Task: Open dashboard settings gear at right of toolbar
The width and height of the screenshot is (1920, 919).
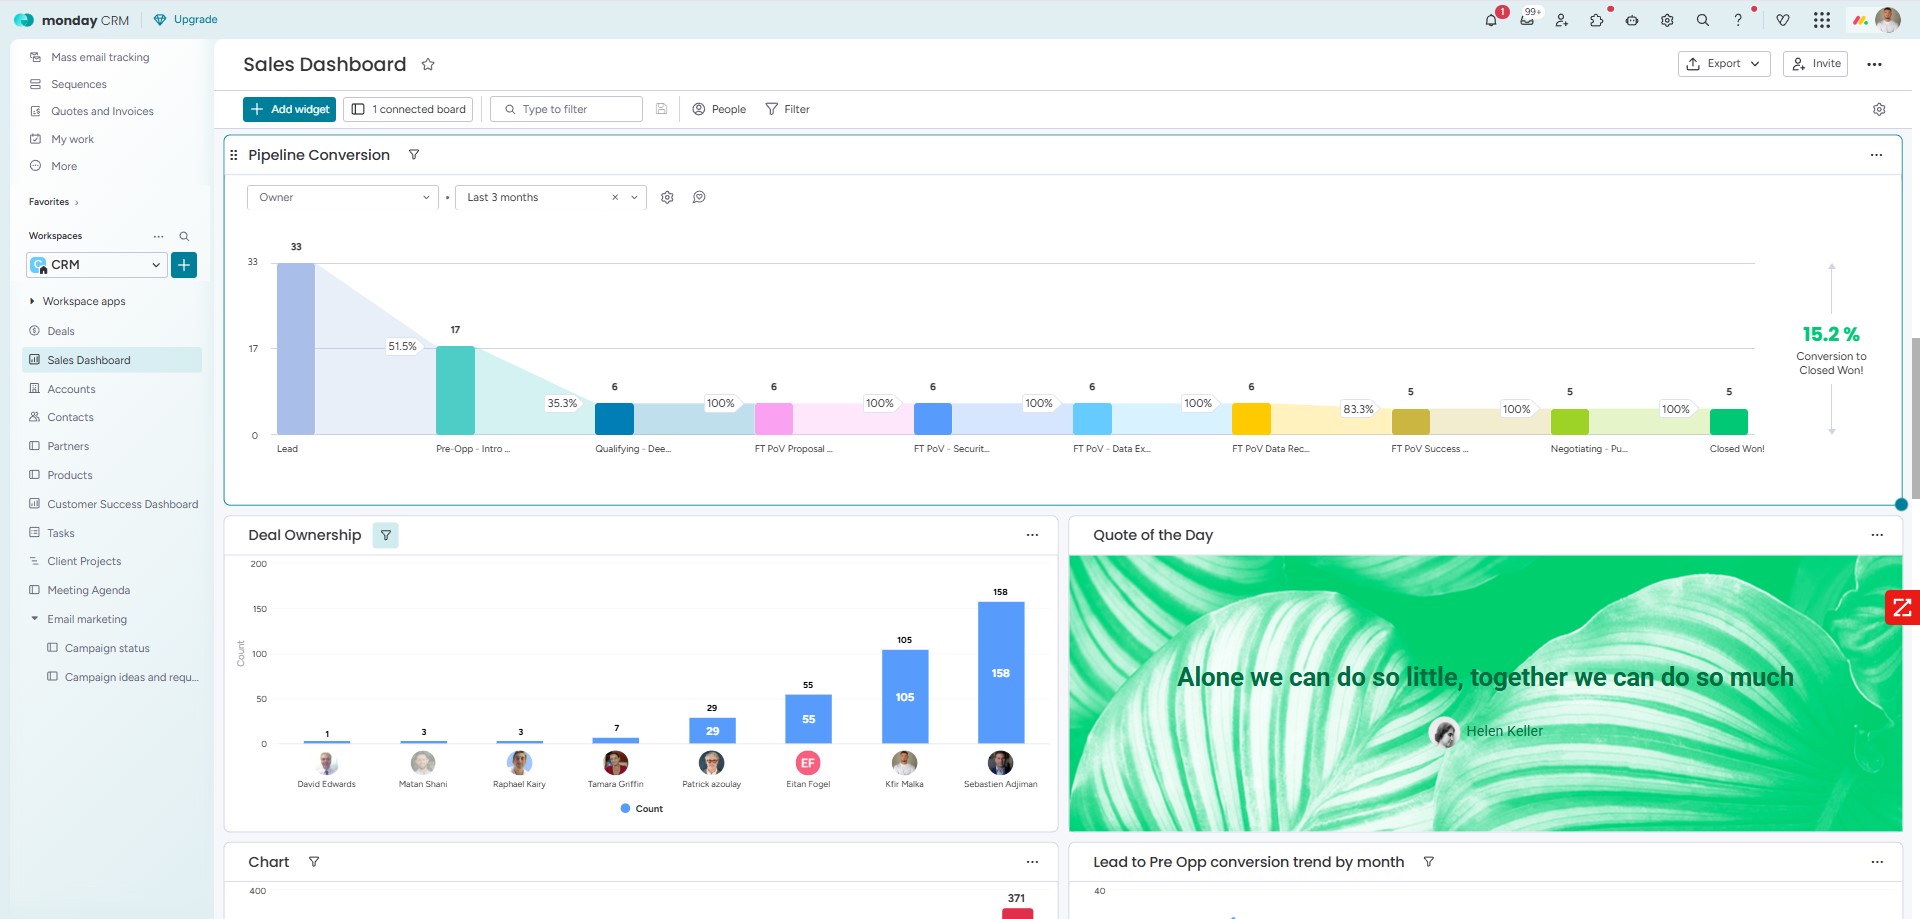Action: coord(1879,109)
